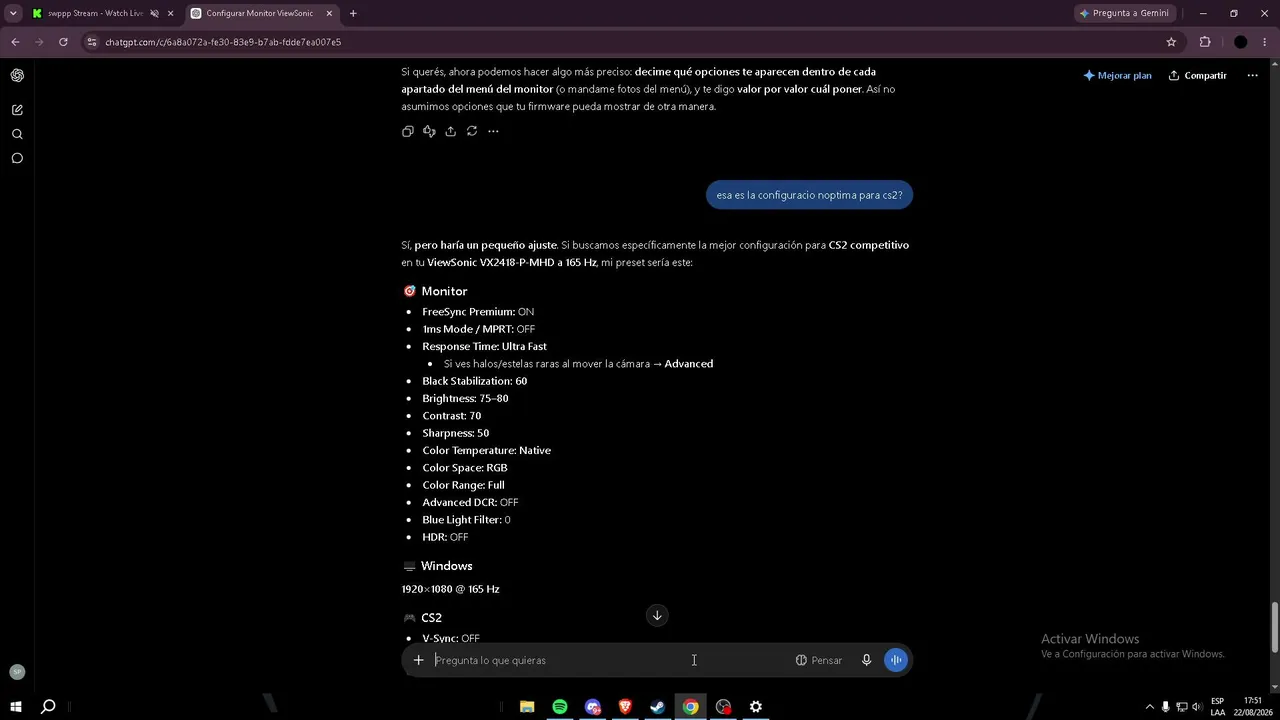Start voice dictation with microphone
The image size is (1280, 720).
coord(866,660)
